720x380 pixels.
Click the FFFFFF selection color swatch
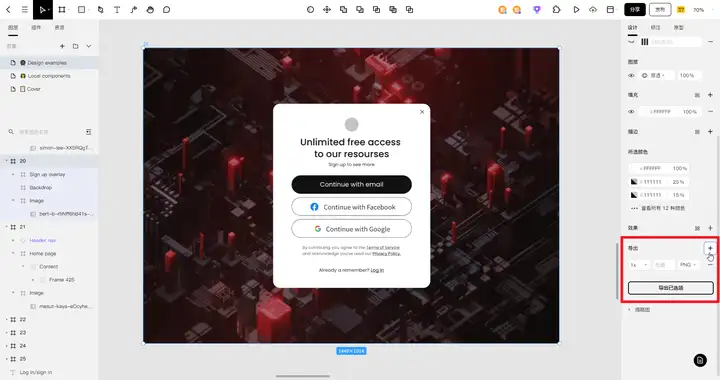pos(634,168)
